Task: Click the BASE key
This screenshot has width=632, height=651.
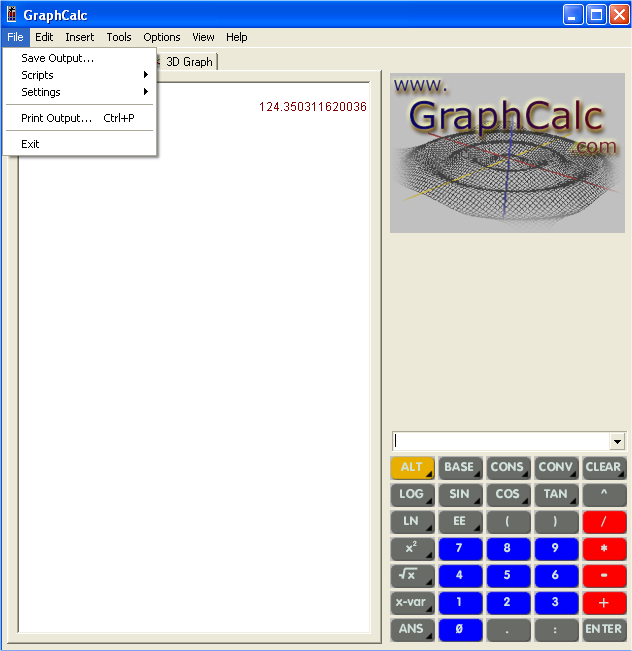Action: pyautogui.click(x=460, y=468)
